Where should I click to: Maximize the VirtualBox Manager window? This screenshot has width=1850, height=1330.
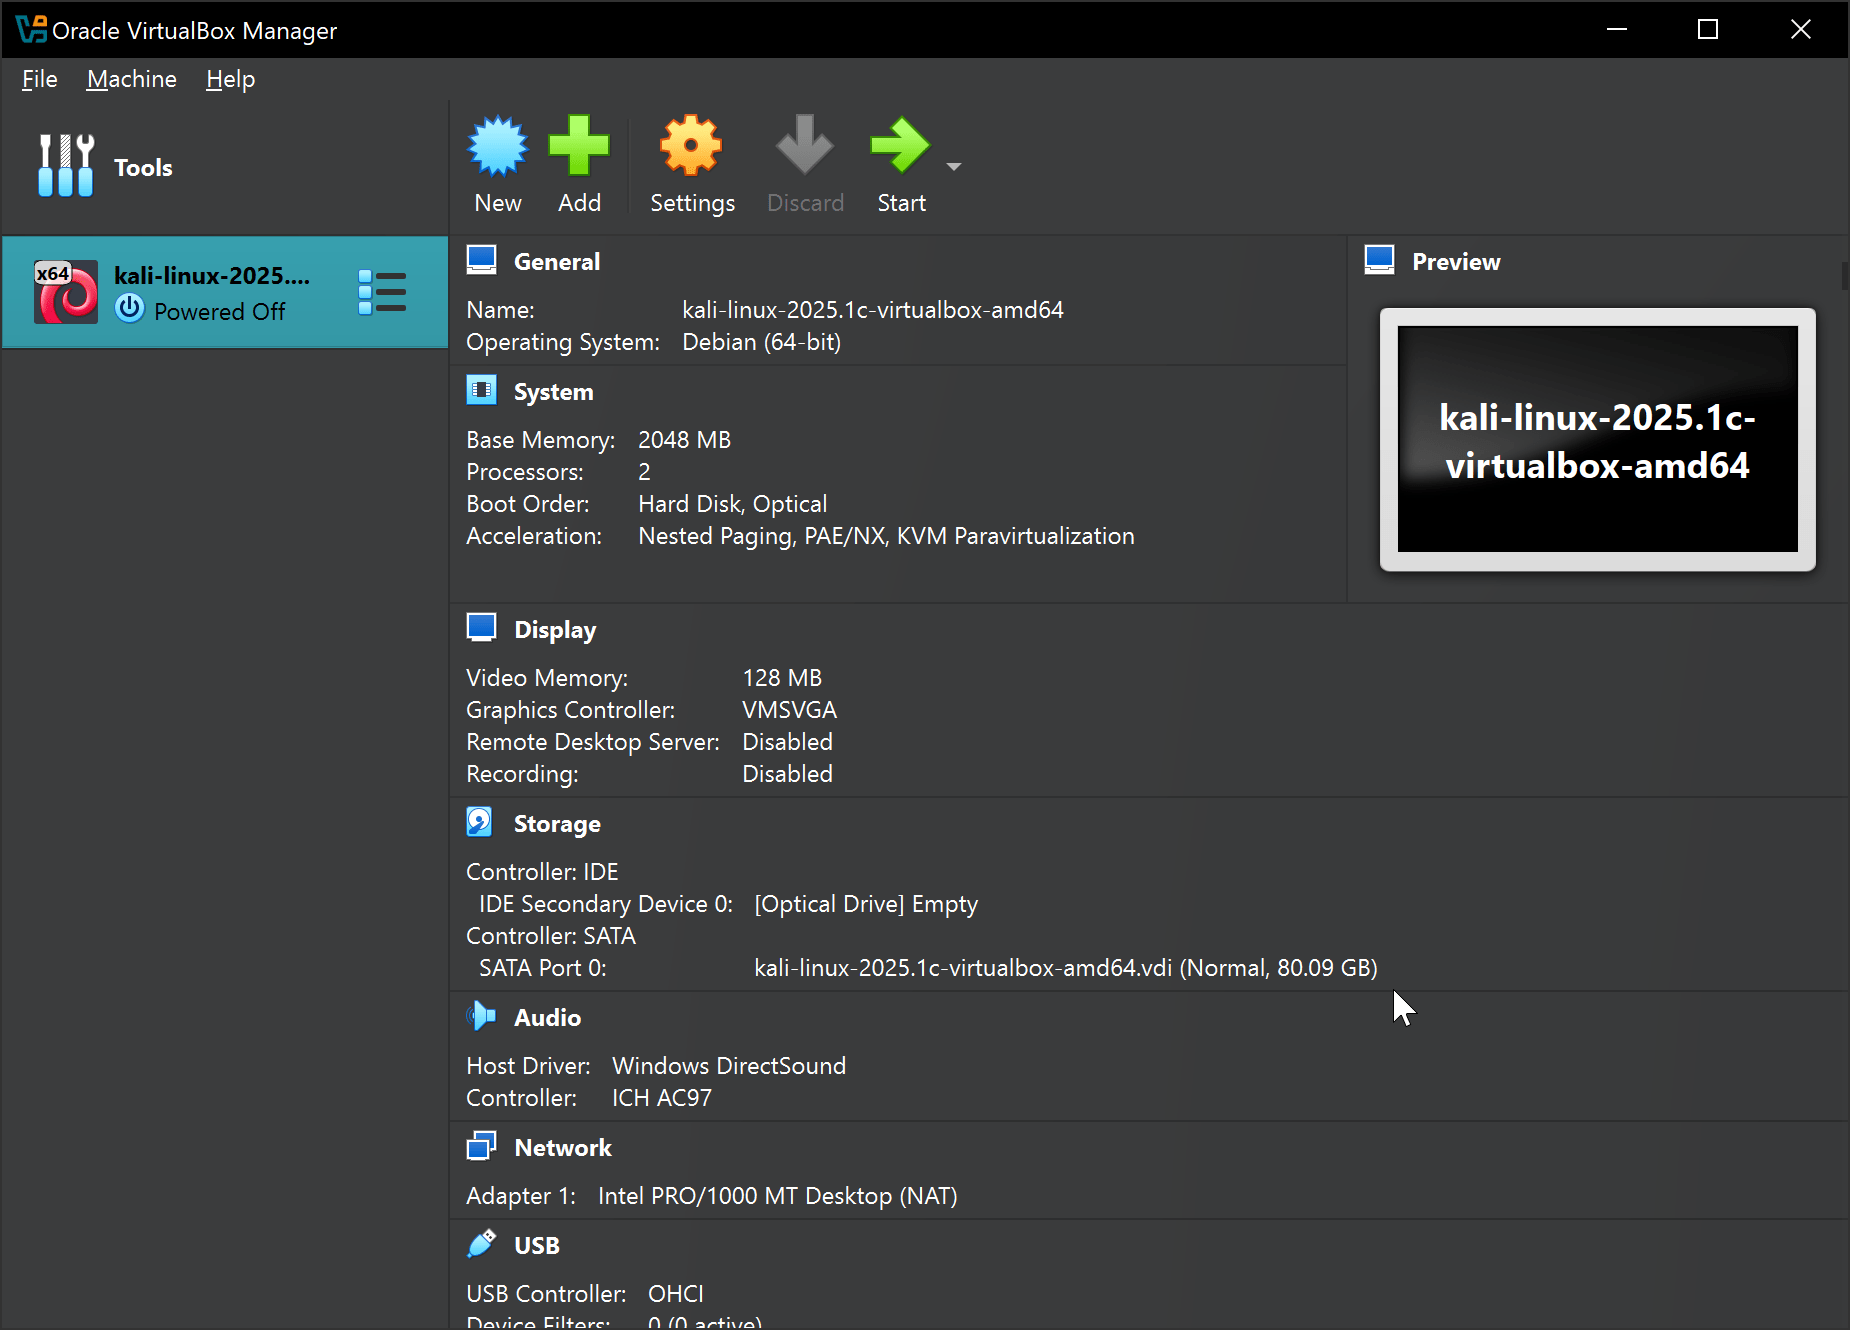(x=1708, y=29)
